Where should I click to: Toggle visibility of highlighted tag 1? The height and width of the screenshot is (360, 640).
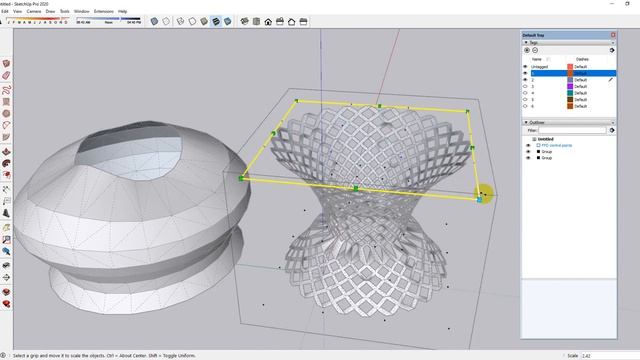(x=525, y=73)
